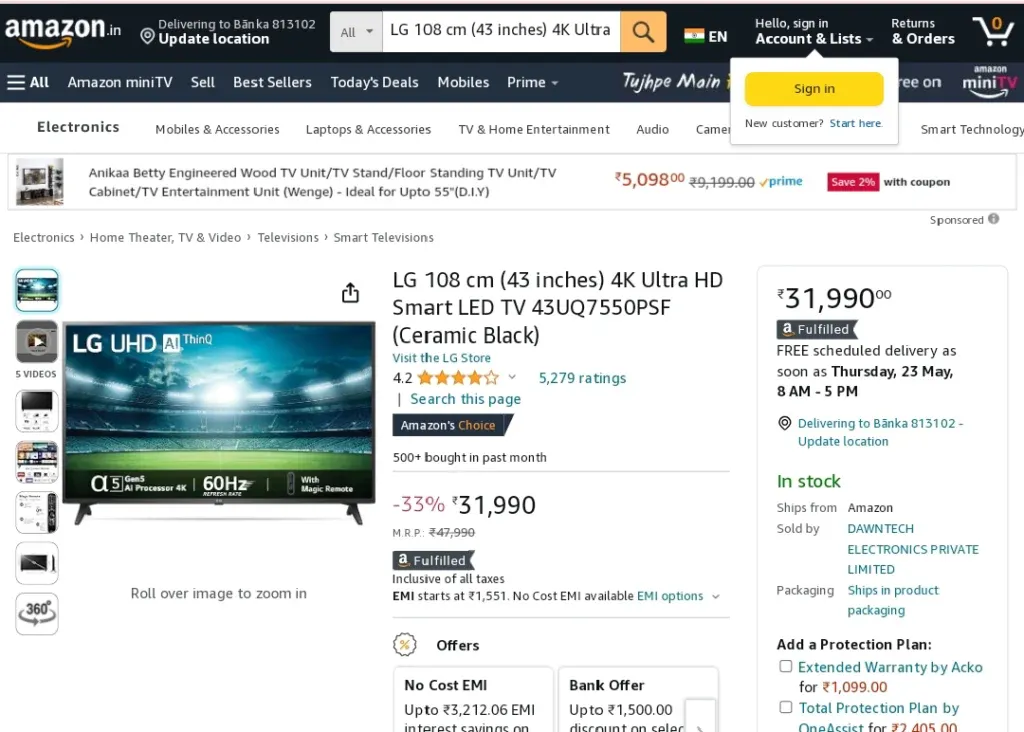Viewport: 1024px width, 732px height.
Task: Expand the star rating breakdown arrow
Action: (512, 377)
